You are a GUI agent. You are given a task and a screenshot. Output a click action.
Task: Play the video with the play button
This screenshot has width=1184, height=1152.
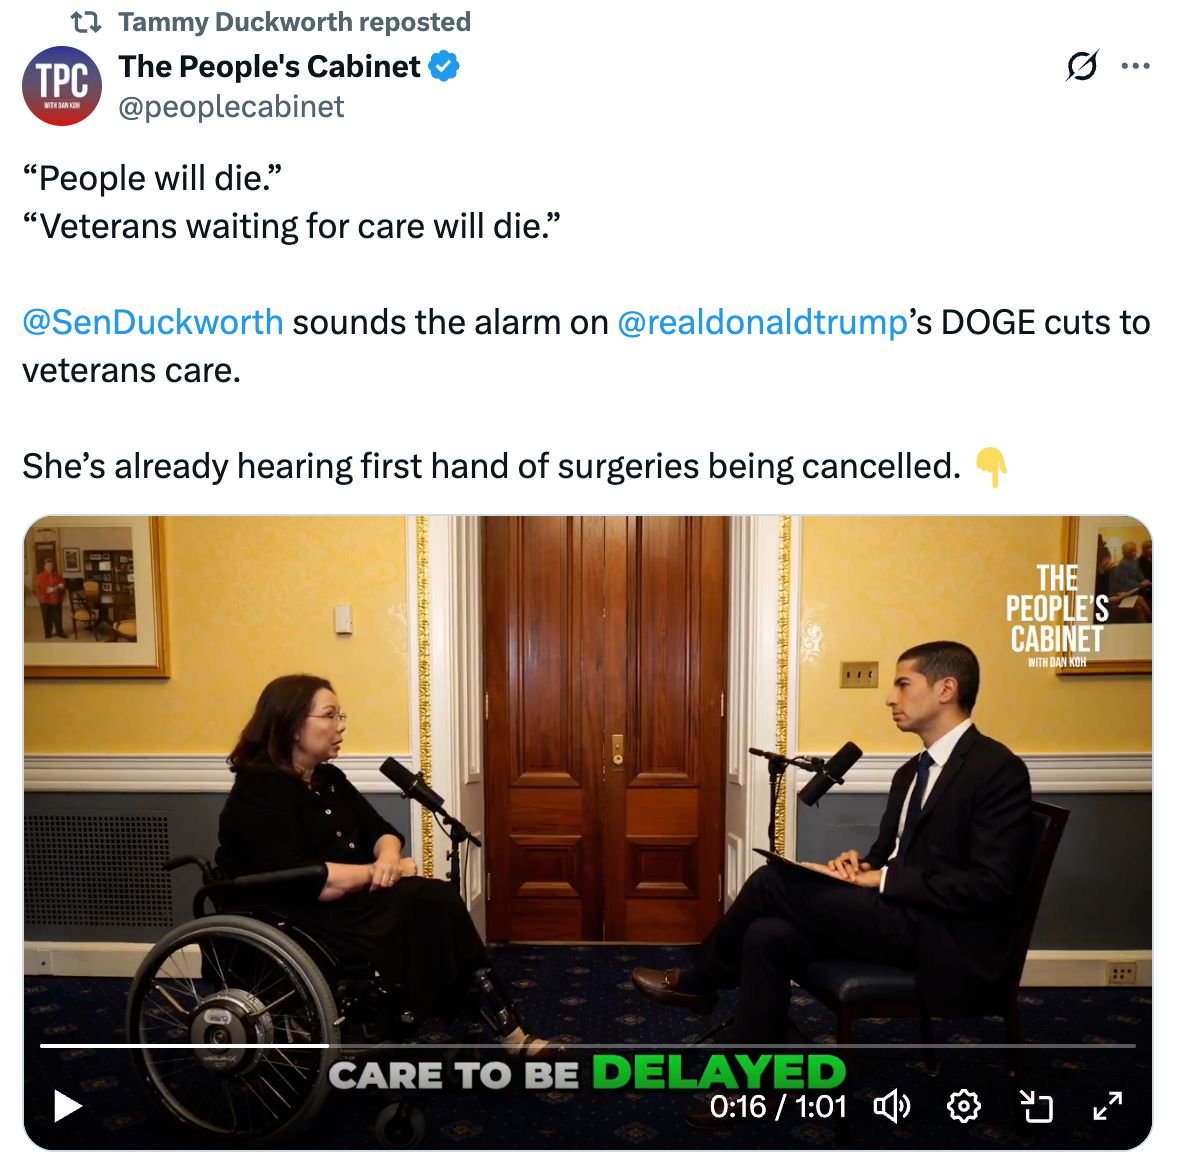pyautogui.click(x=69, y=1107)
